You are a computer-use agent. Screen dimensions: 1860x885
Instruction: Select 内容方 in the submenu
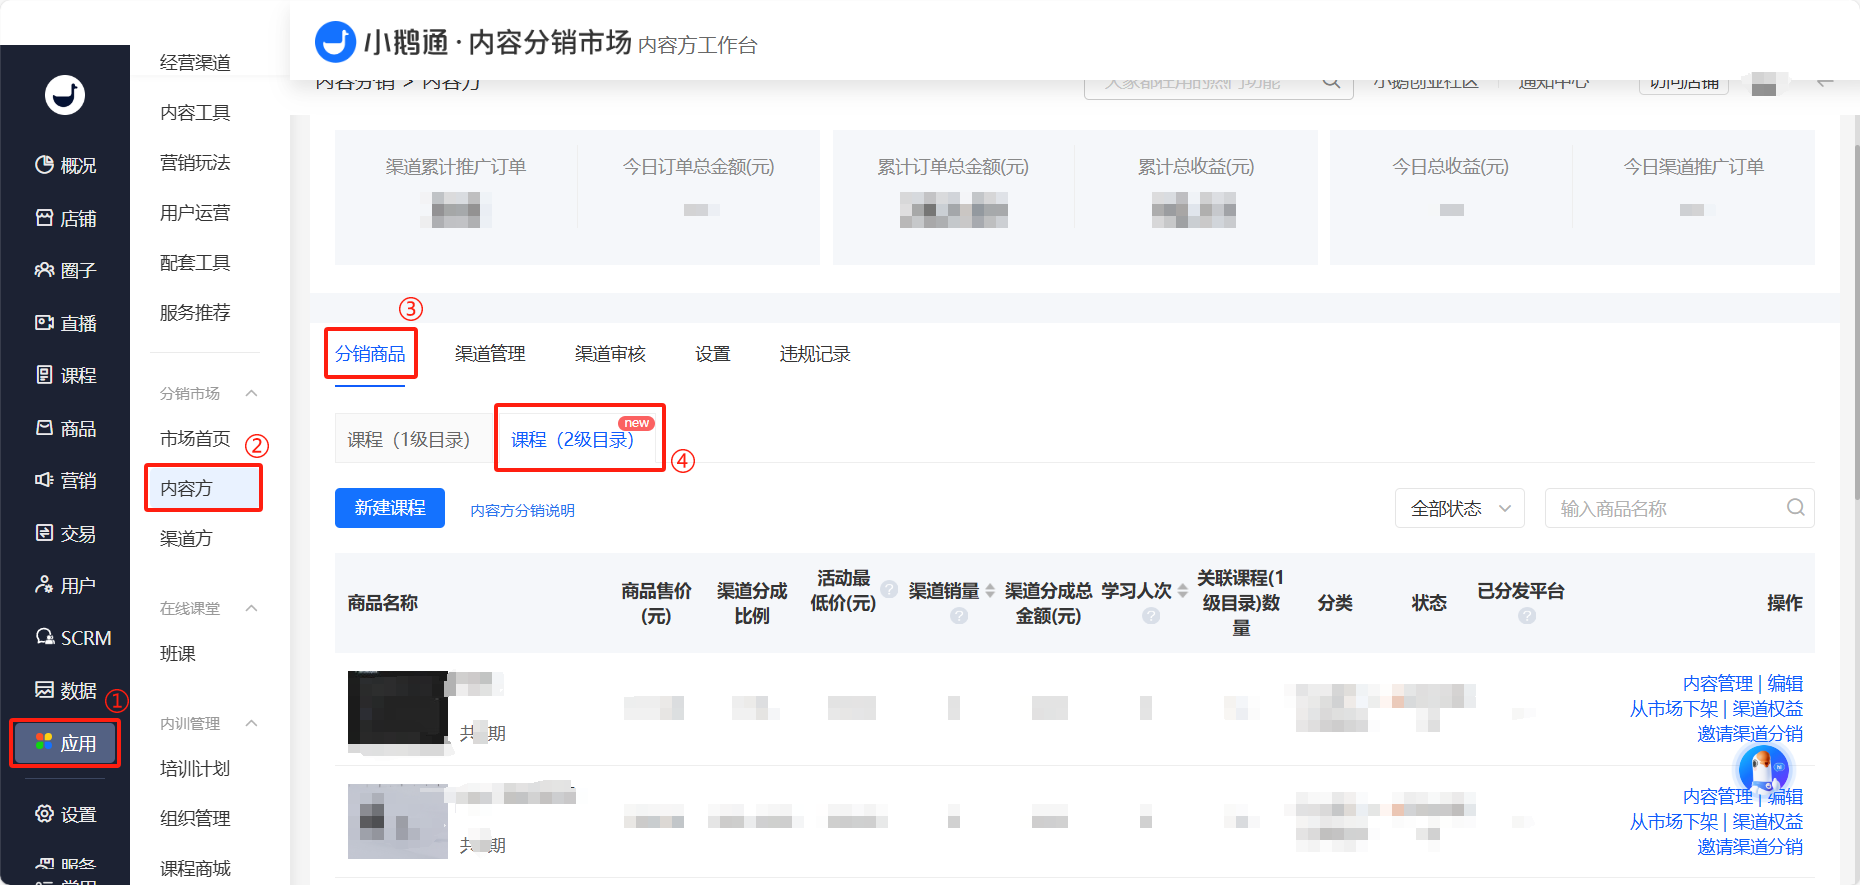pyautogui.click(x=203, y=488)
